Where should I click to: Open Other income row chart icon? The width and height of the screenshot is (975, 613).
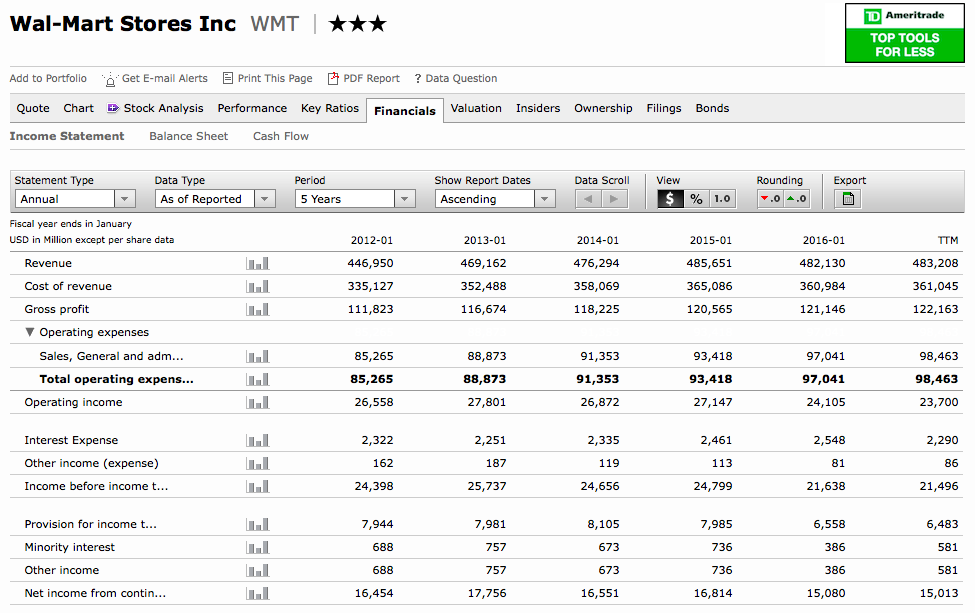coord(257,571)
